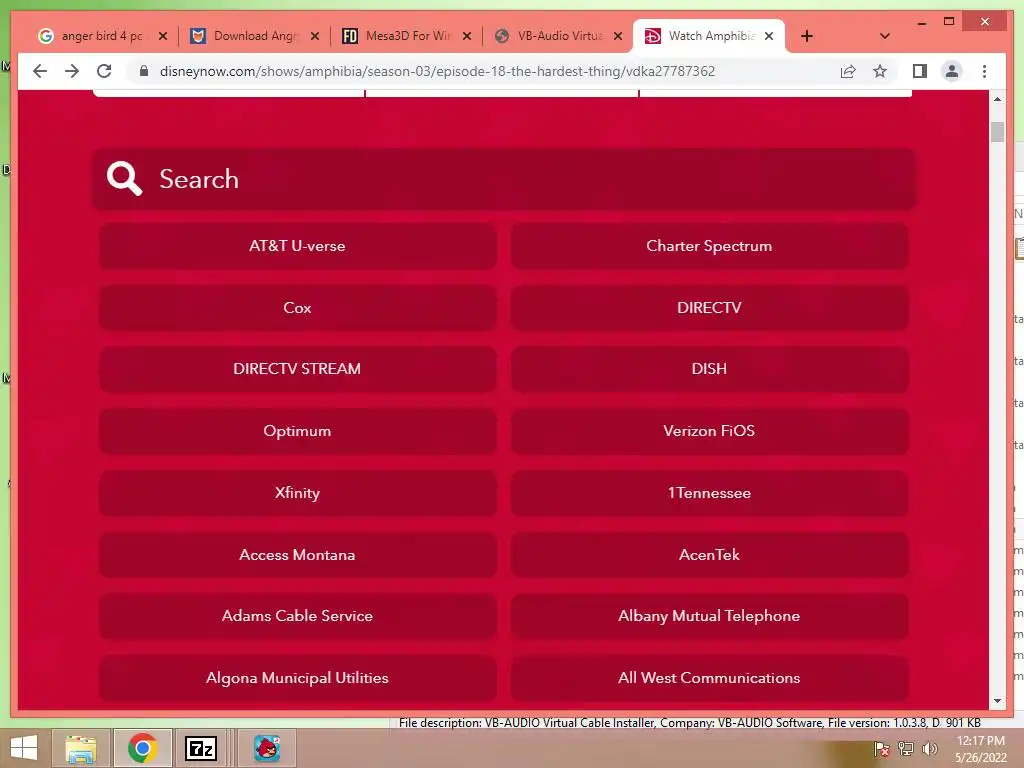Pick Verizon FiOS provider
This screenshot has width=1024, height=768.
coord(709,431)
